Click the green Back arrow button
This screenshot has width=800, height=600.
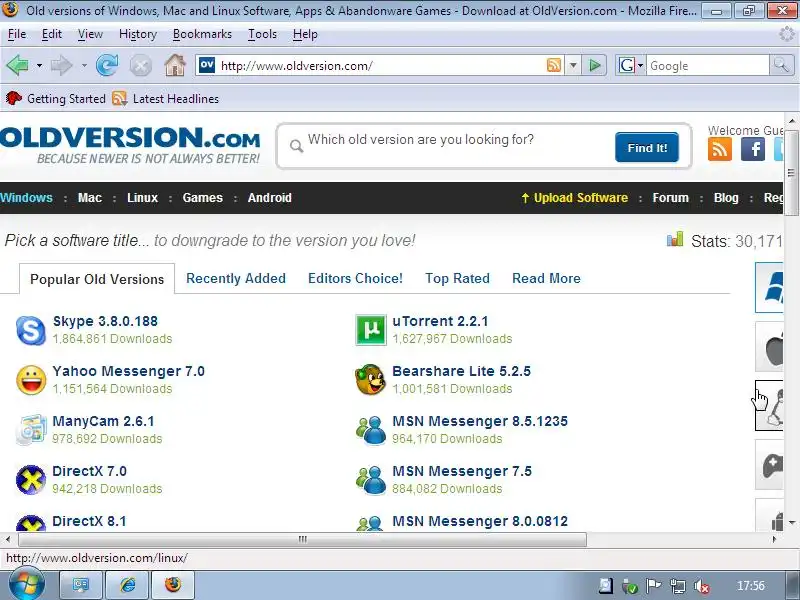pyautogui.click(x=17, y=65)
